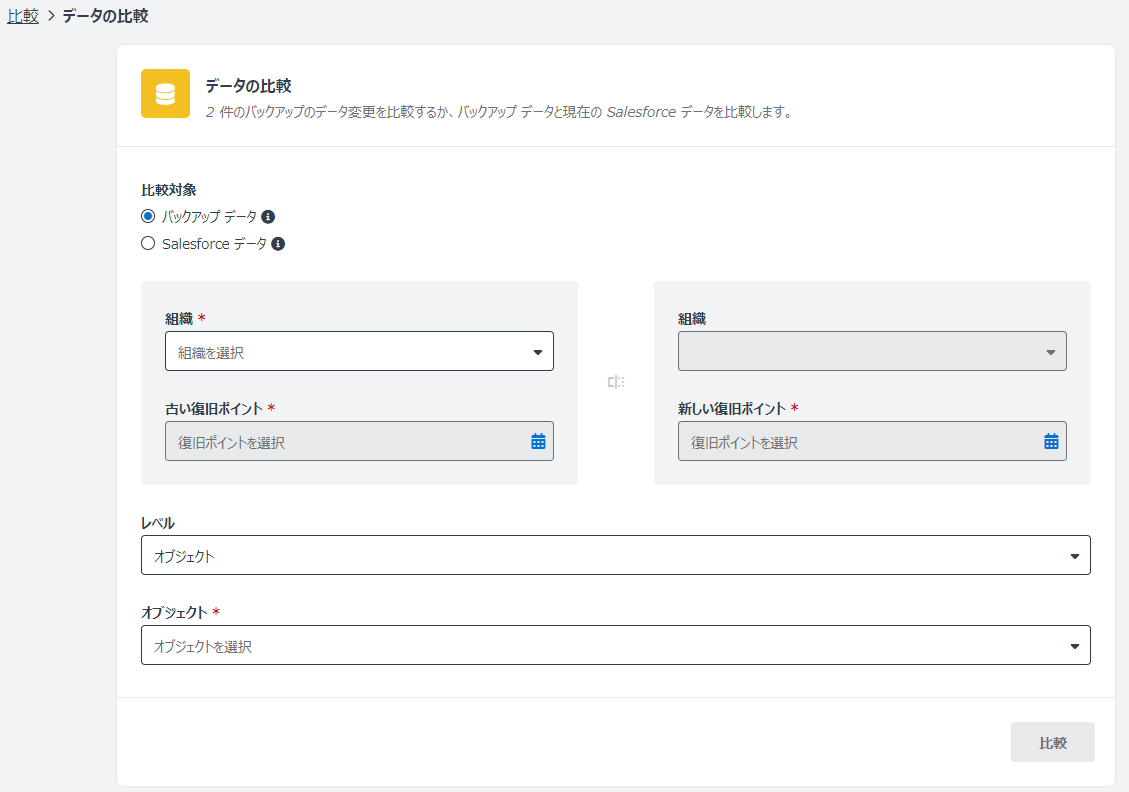Open calendar icon for 古い復旧ポイント
This screenshot has width=1129, height=792.
point(538,441)
